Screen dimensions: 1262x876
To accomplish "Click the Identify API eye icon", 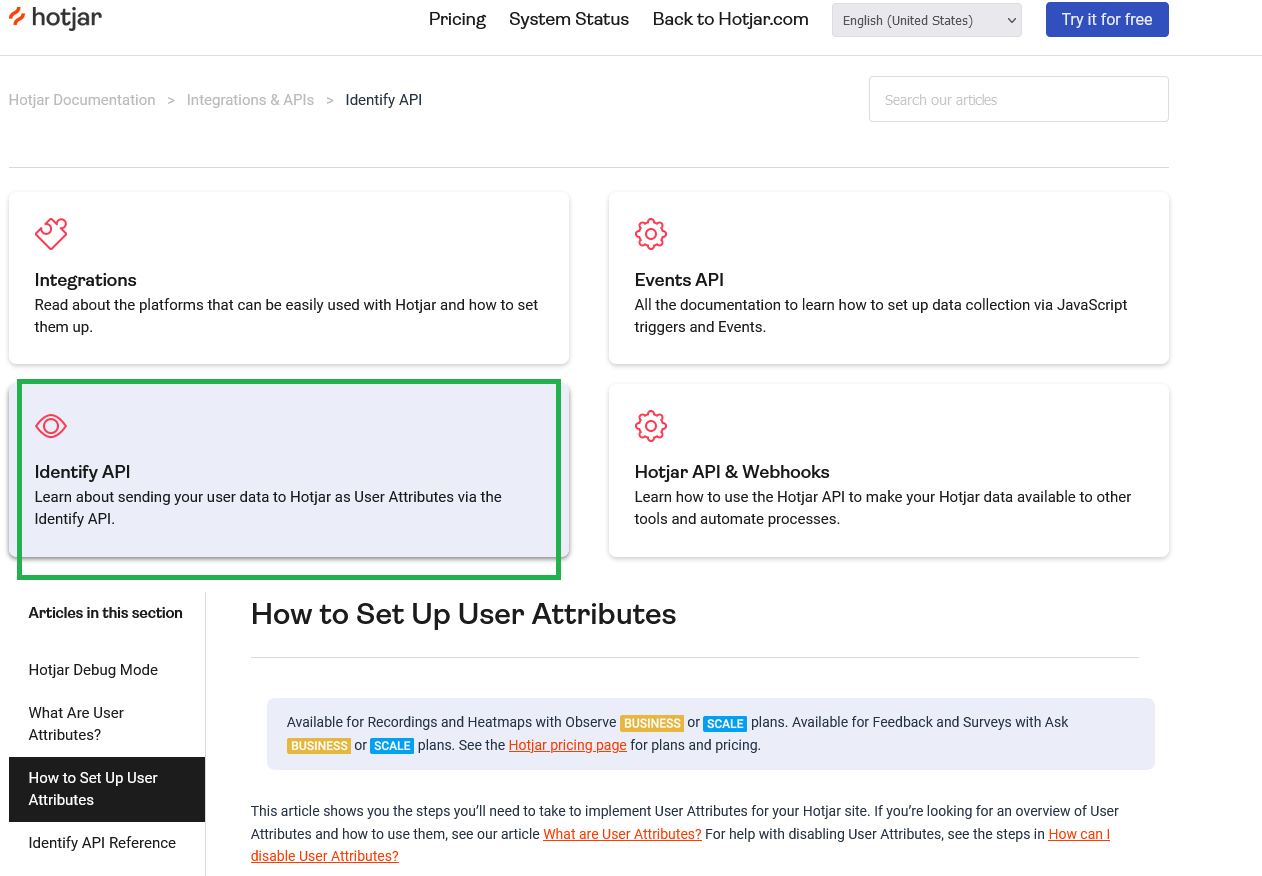I will 51,426.
